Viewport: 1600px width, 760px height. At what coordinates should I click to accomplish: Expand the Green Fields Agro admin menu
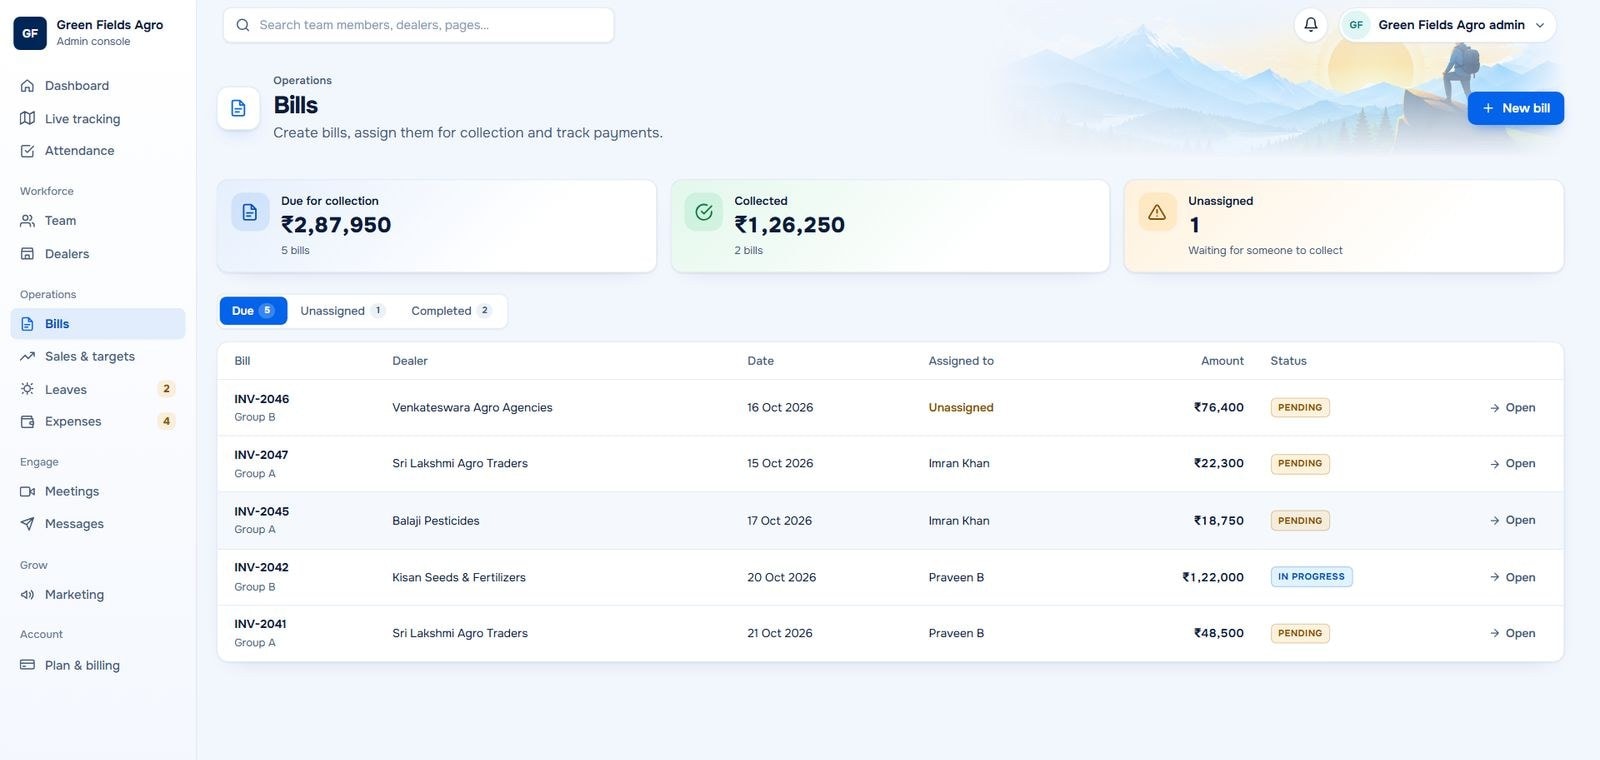click(x=1448, y=25)
